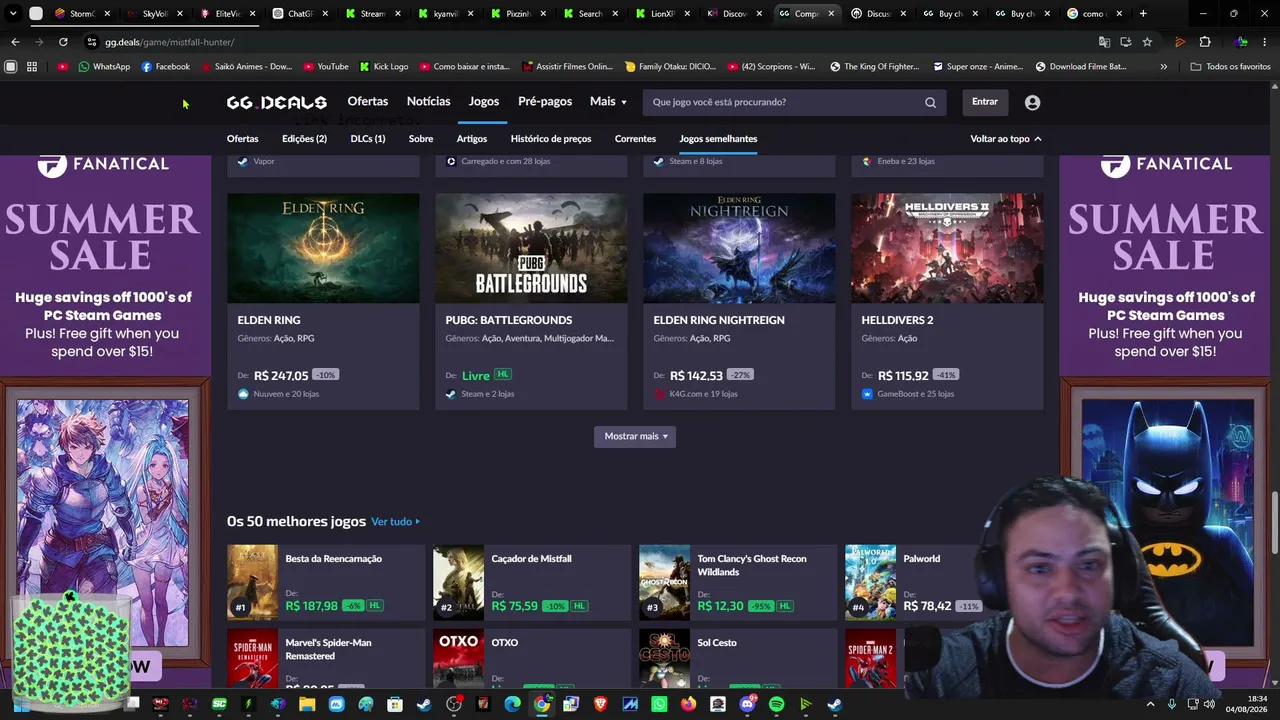
Task: Click the ELDEN RING cover thumbnail
Action: point(323,248)
